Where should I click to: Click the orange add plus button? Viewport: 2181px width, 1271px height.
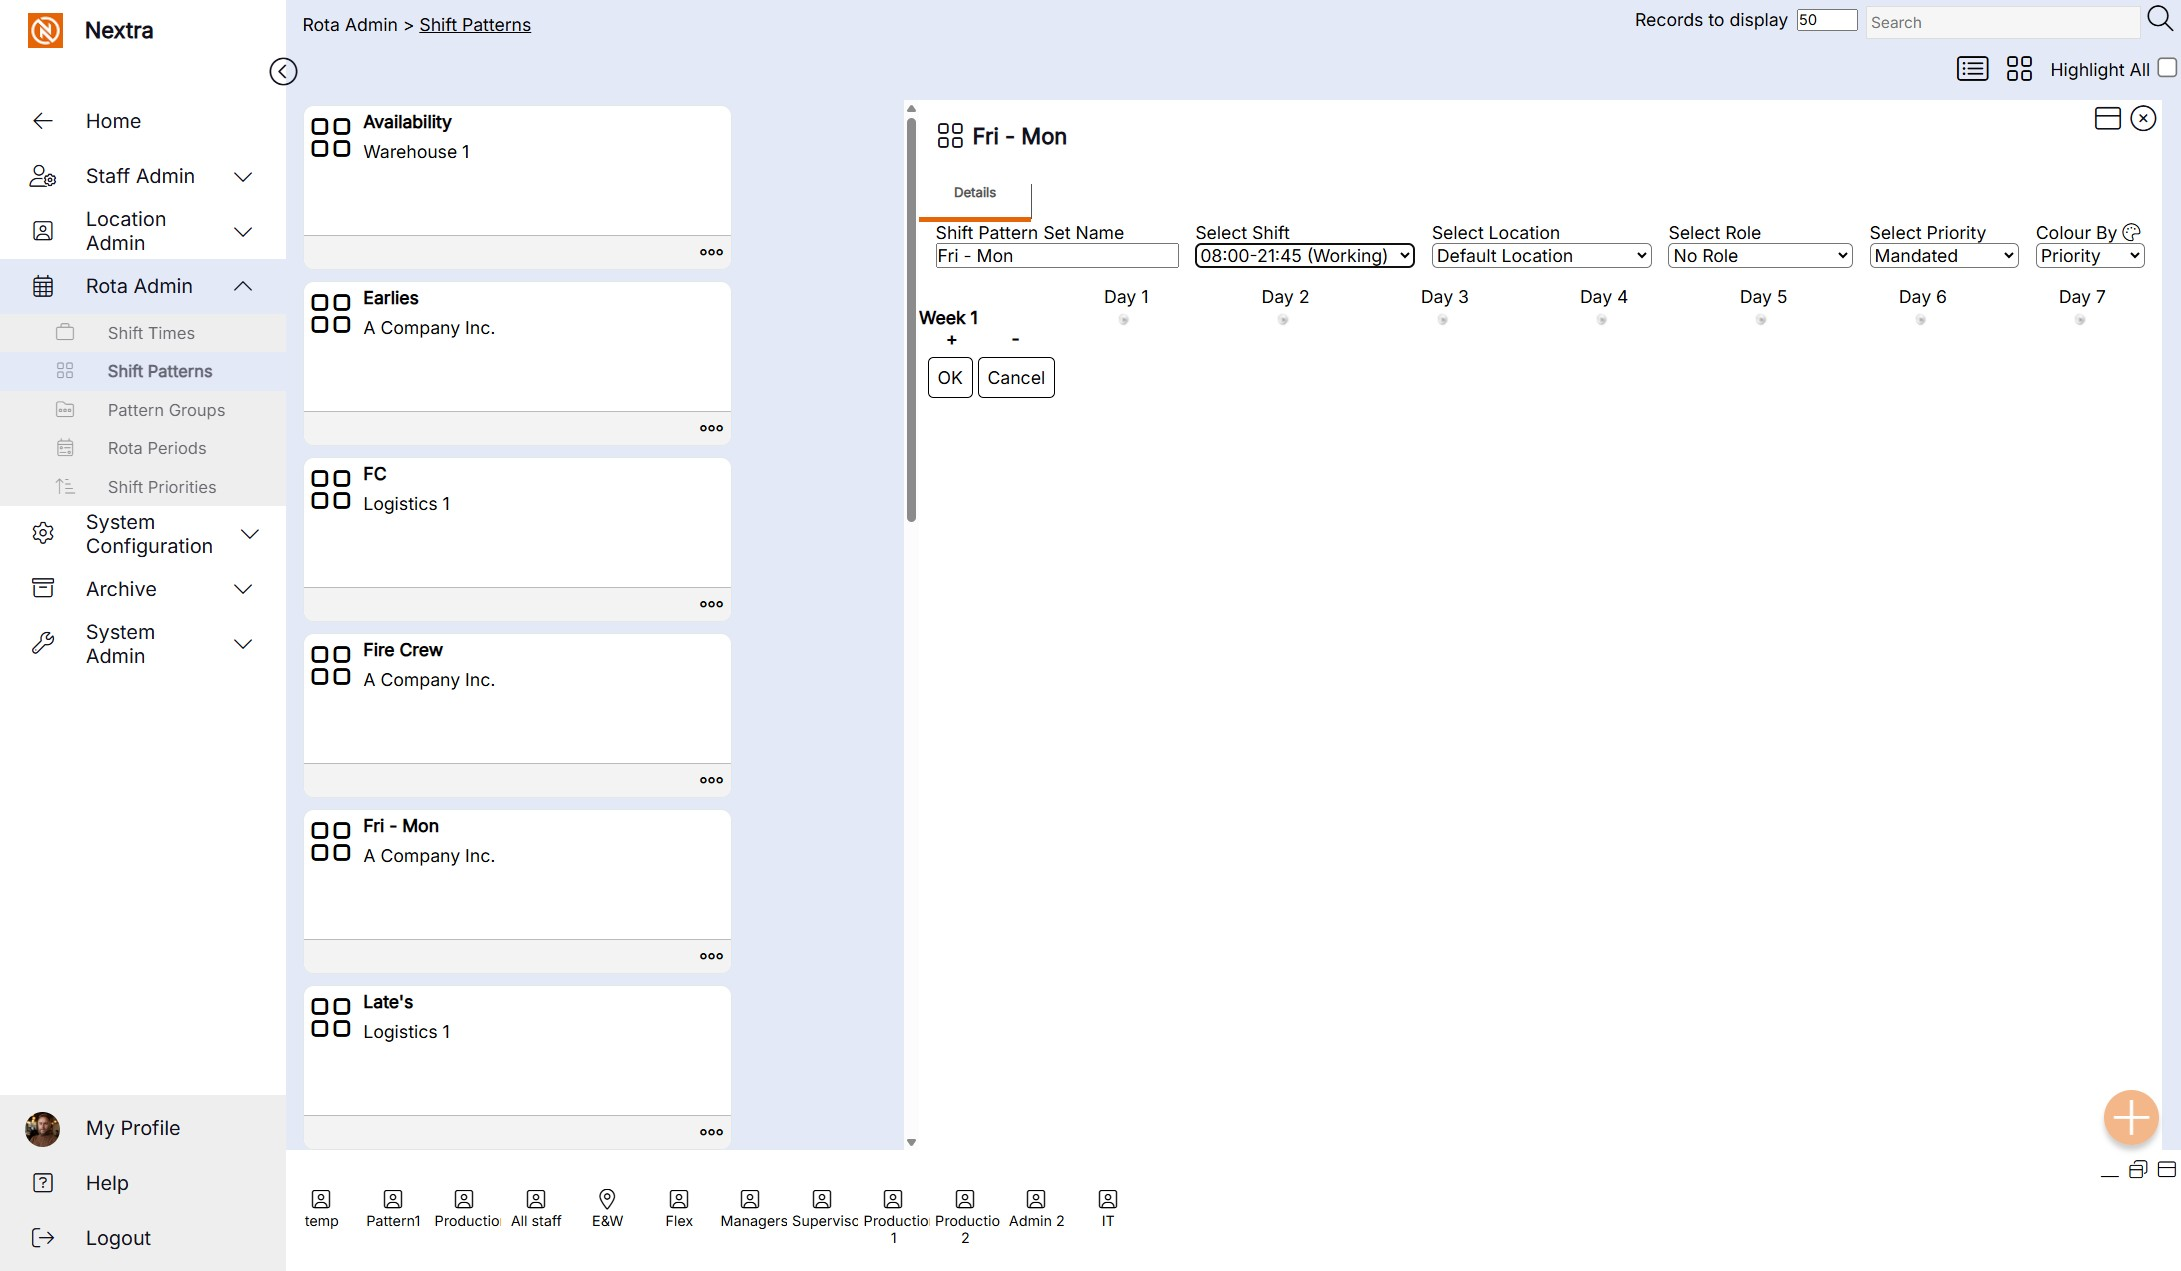pyautogui.click(x=2130, y=1117)
